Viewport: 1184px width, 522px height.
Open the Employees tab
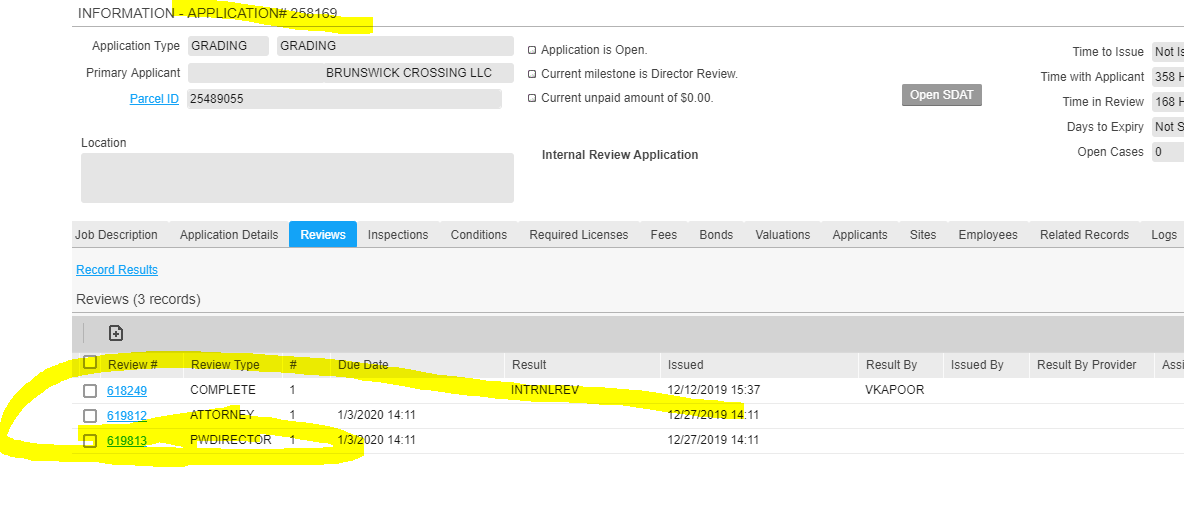[x=988, y=235]
